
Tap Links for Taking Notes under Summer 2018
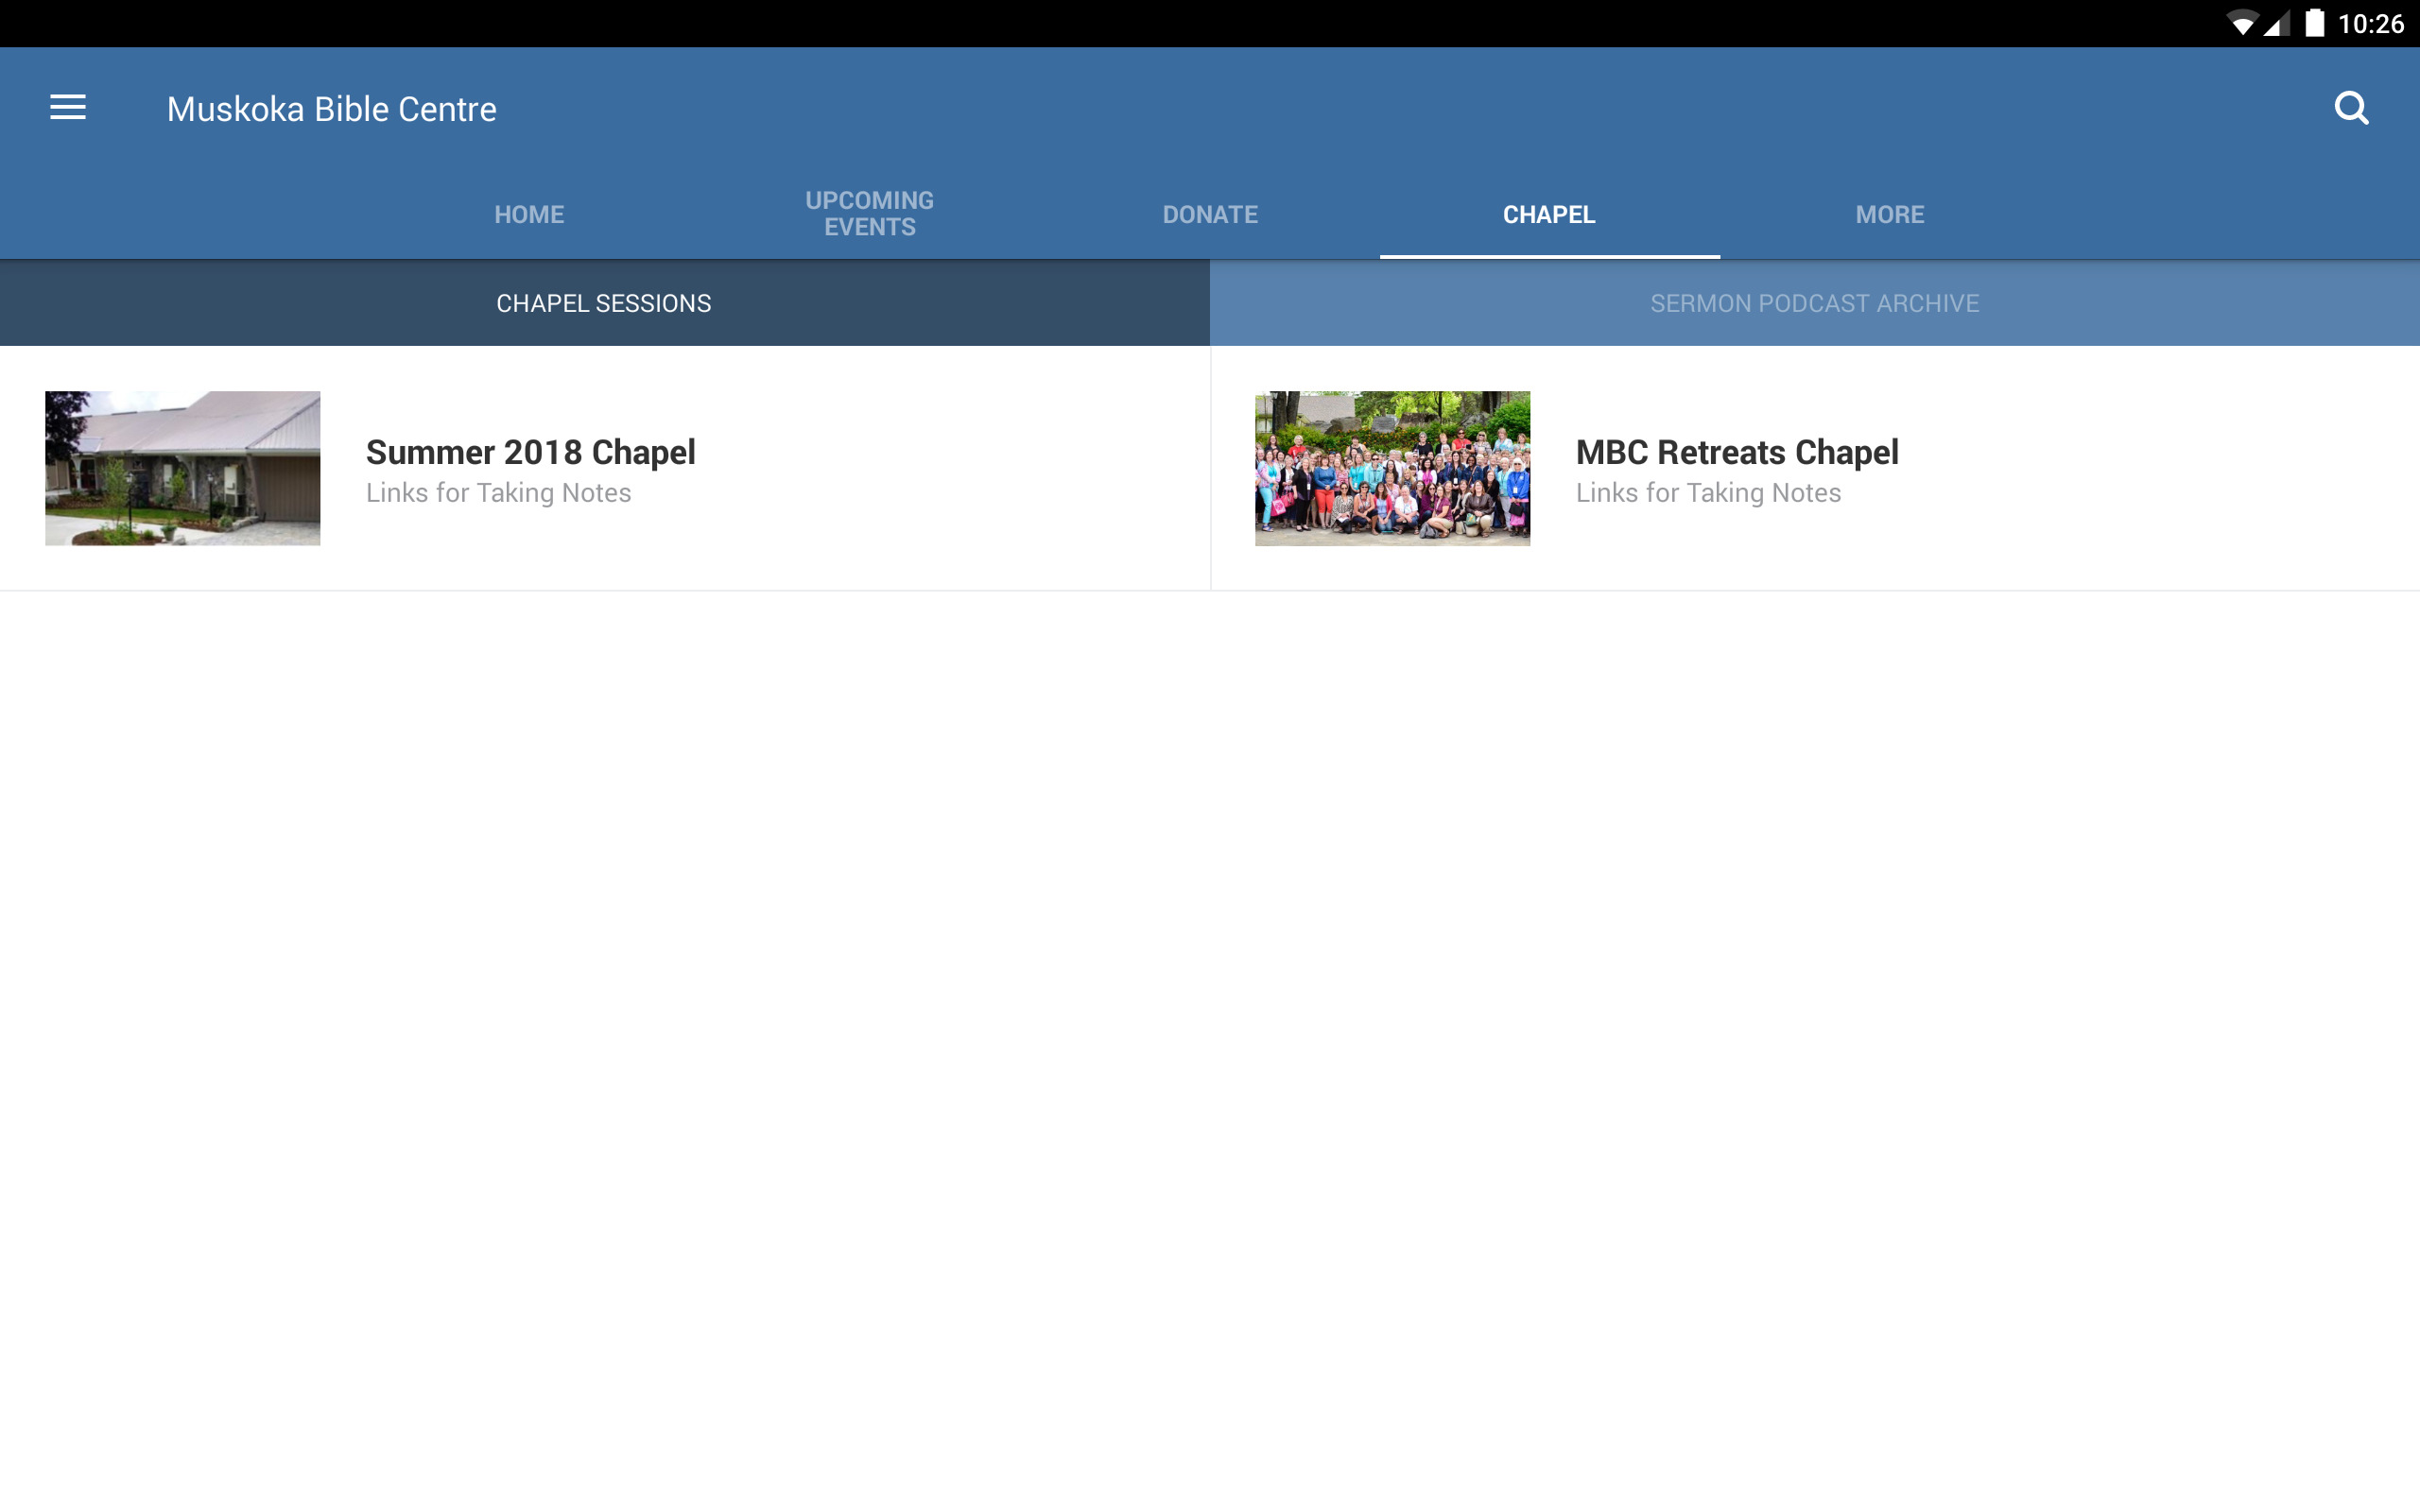(498, 493)
